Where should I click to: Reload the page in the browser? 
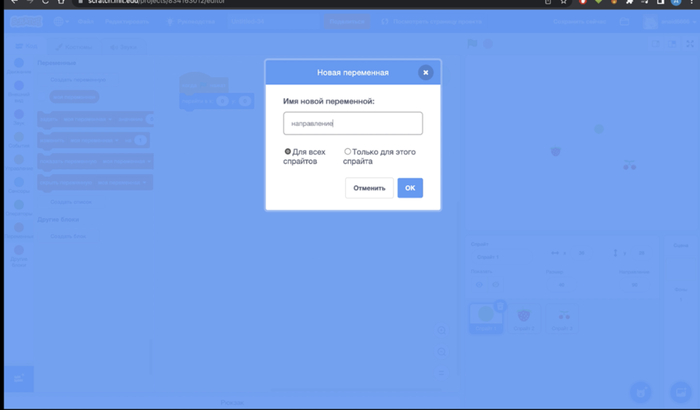point(44,3)
